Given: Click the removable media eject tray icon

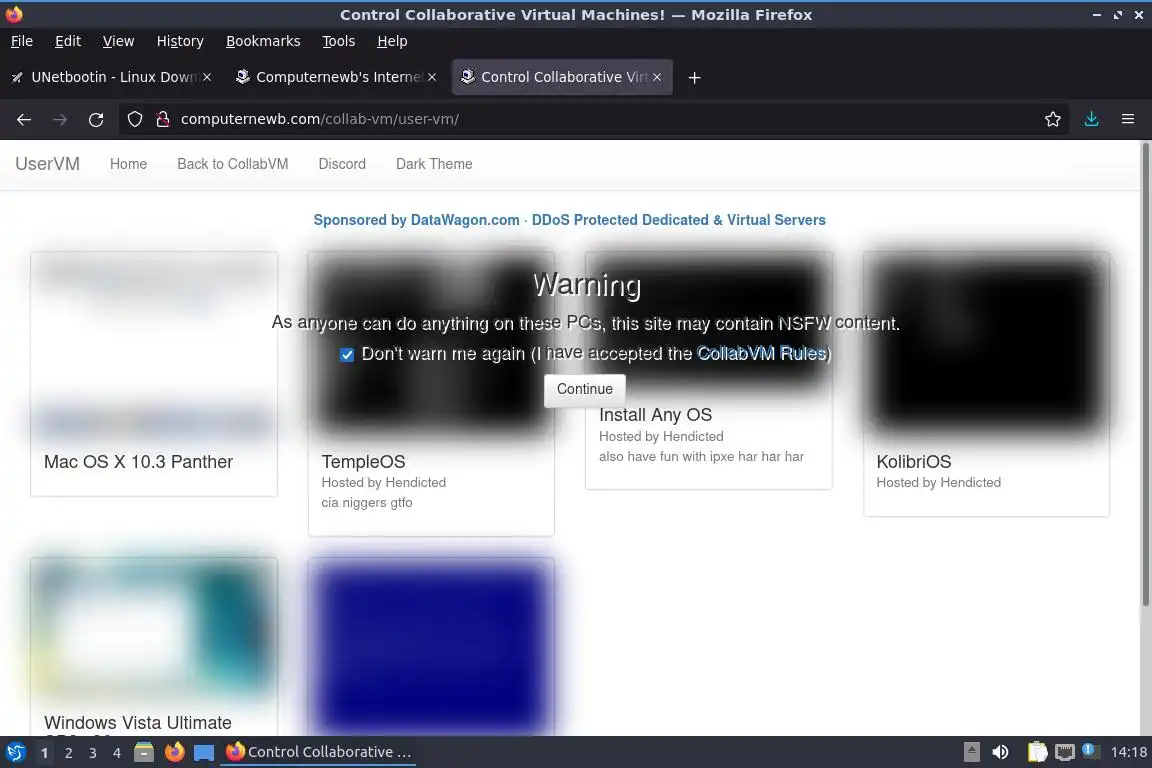Looking at the screenshot, I should click(971, 752).
